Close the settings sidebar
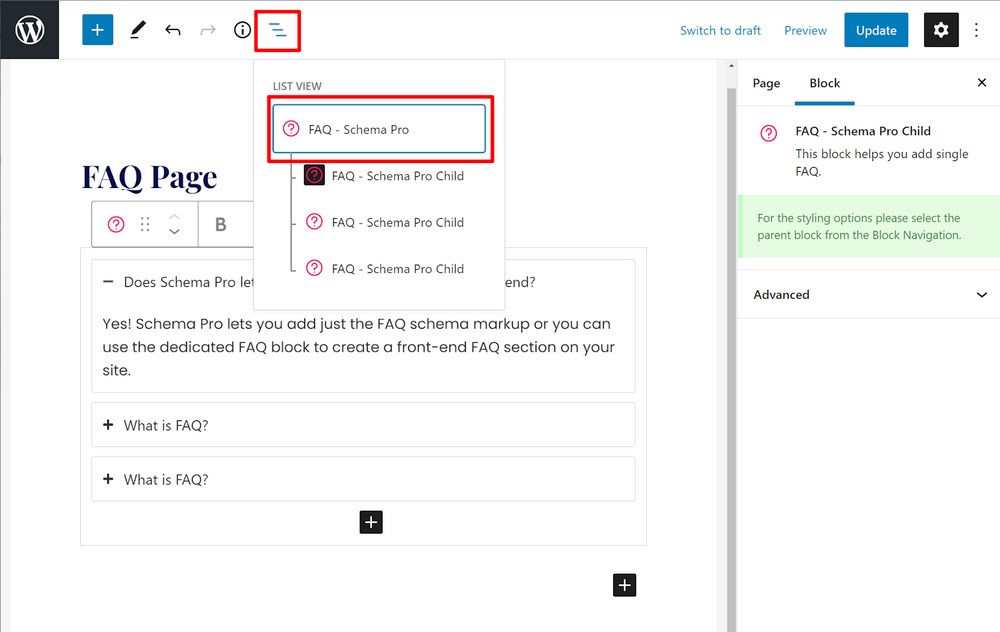This screenshot has height=632, width=1000. tap(982, 82)
